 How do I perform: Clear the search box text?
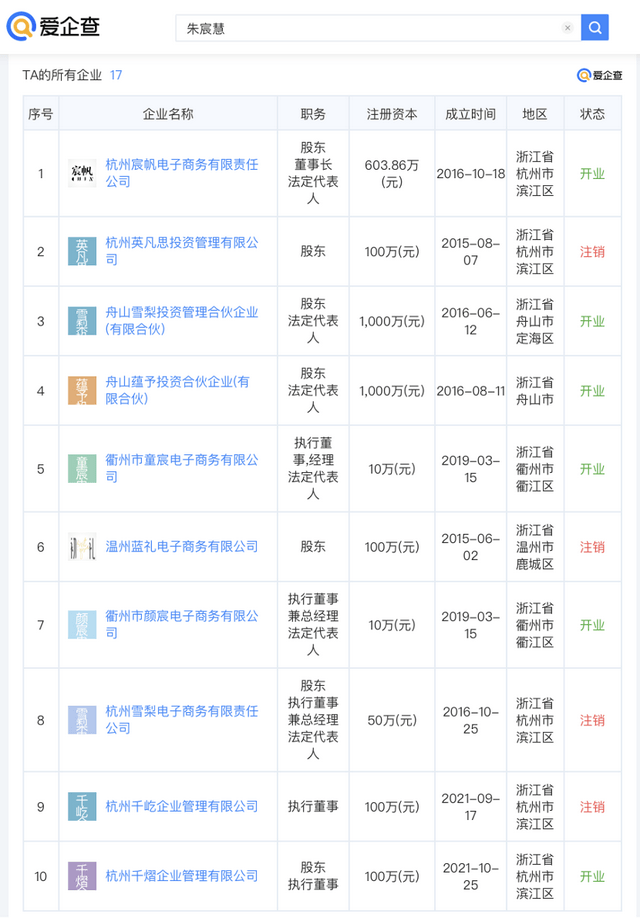567,28
